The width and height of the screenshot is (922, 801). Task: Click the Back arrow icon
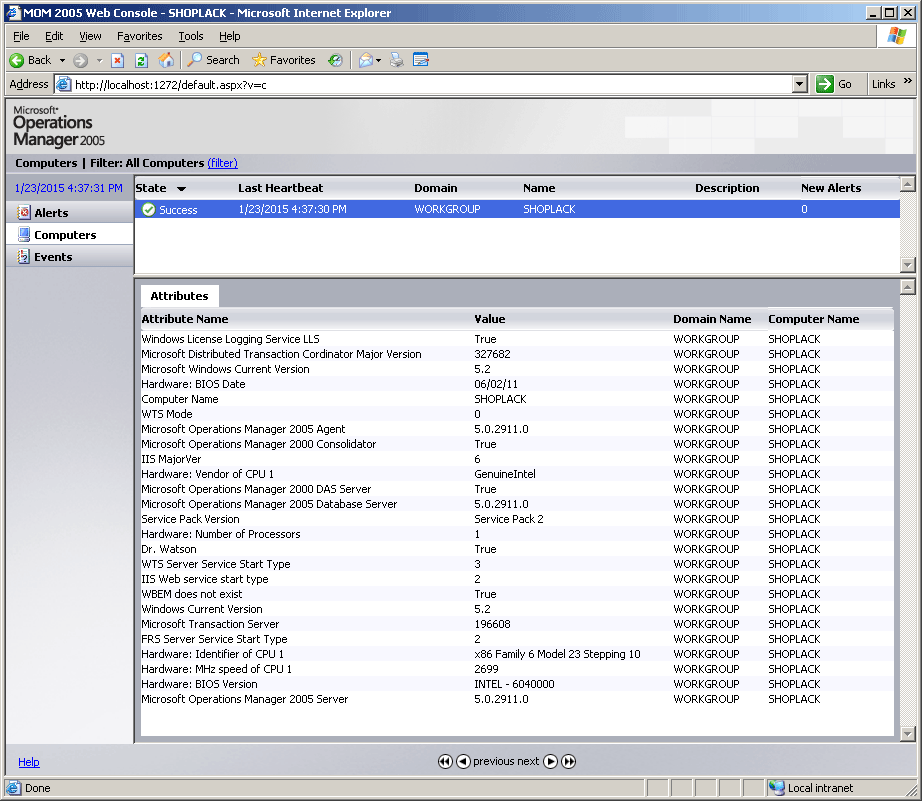tap(16, 60)
